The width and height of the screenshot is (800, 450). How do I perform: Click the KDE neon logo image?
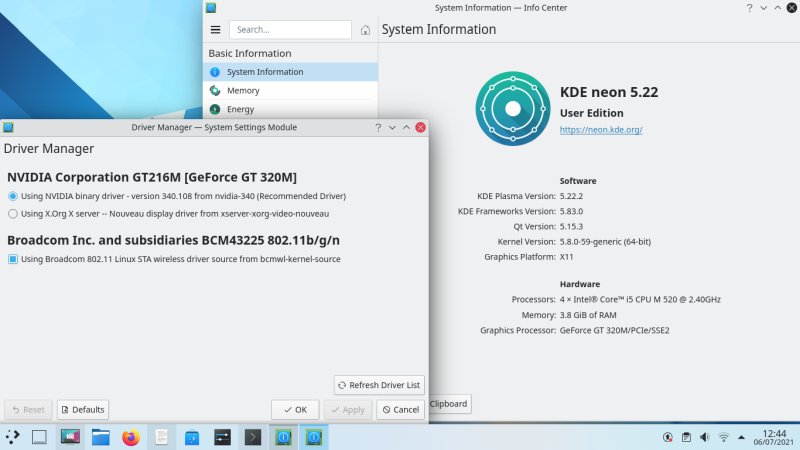tap(513, 109)
